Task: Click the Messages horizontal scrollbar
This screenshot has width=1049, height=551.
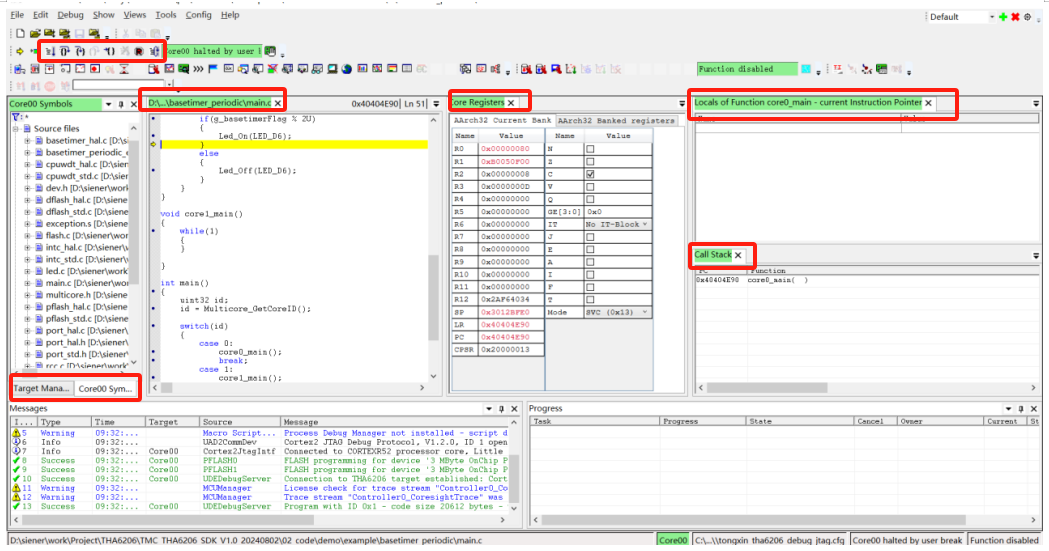Action: [262, 520]
